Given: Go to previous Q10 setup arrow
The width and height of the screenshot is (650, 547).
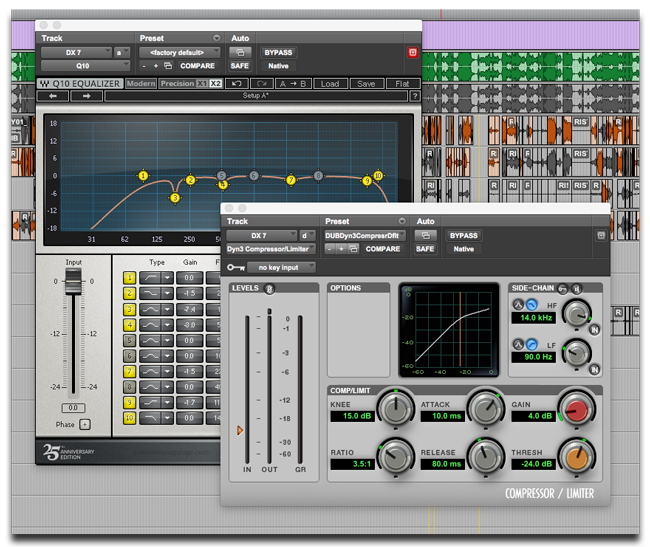Looking at the screenshot, I should pos(53,96).
